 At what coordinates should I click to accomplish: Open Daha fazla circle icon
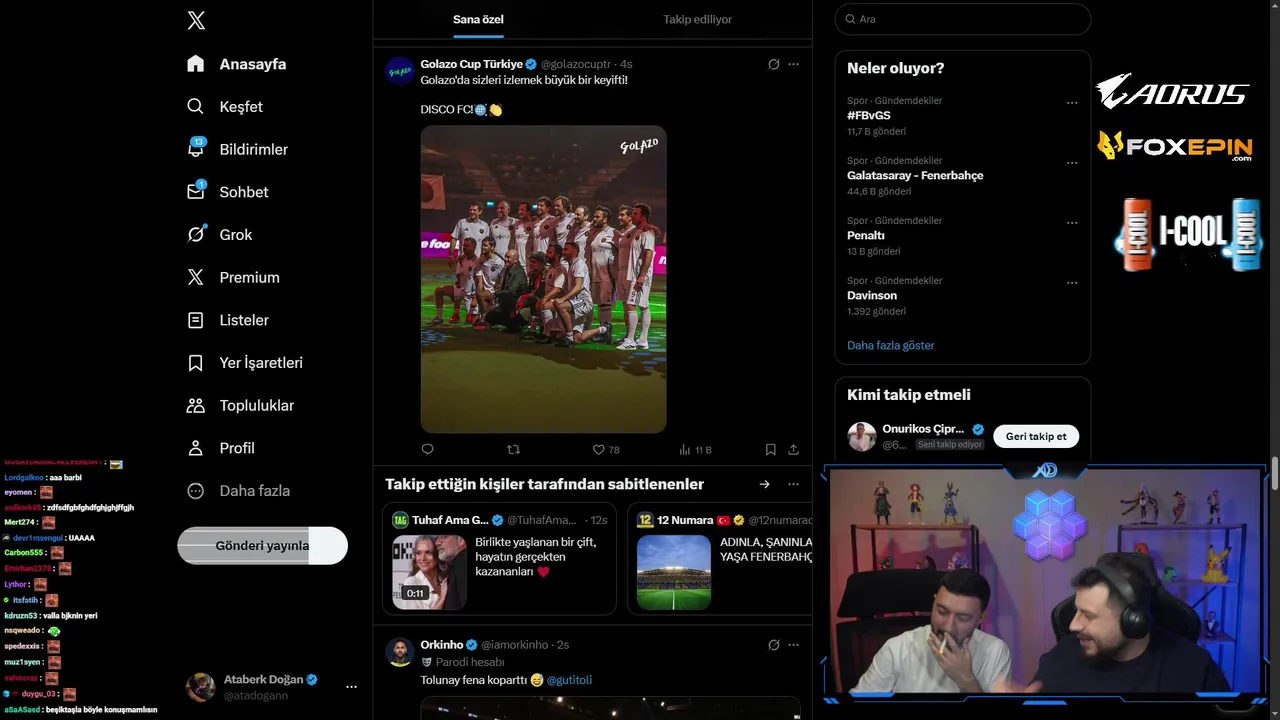[x=196, y=491]
